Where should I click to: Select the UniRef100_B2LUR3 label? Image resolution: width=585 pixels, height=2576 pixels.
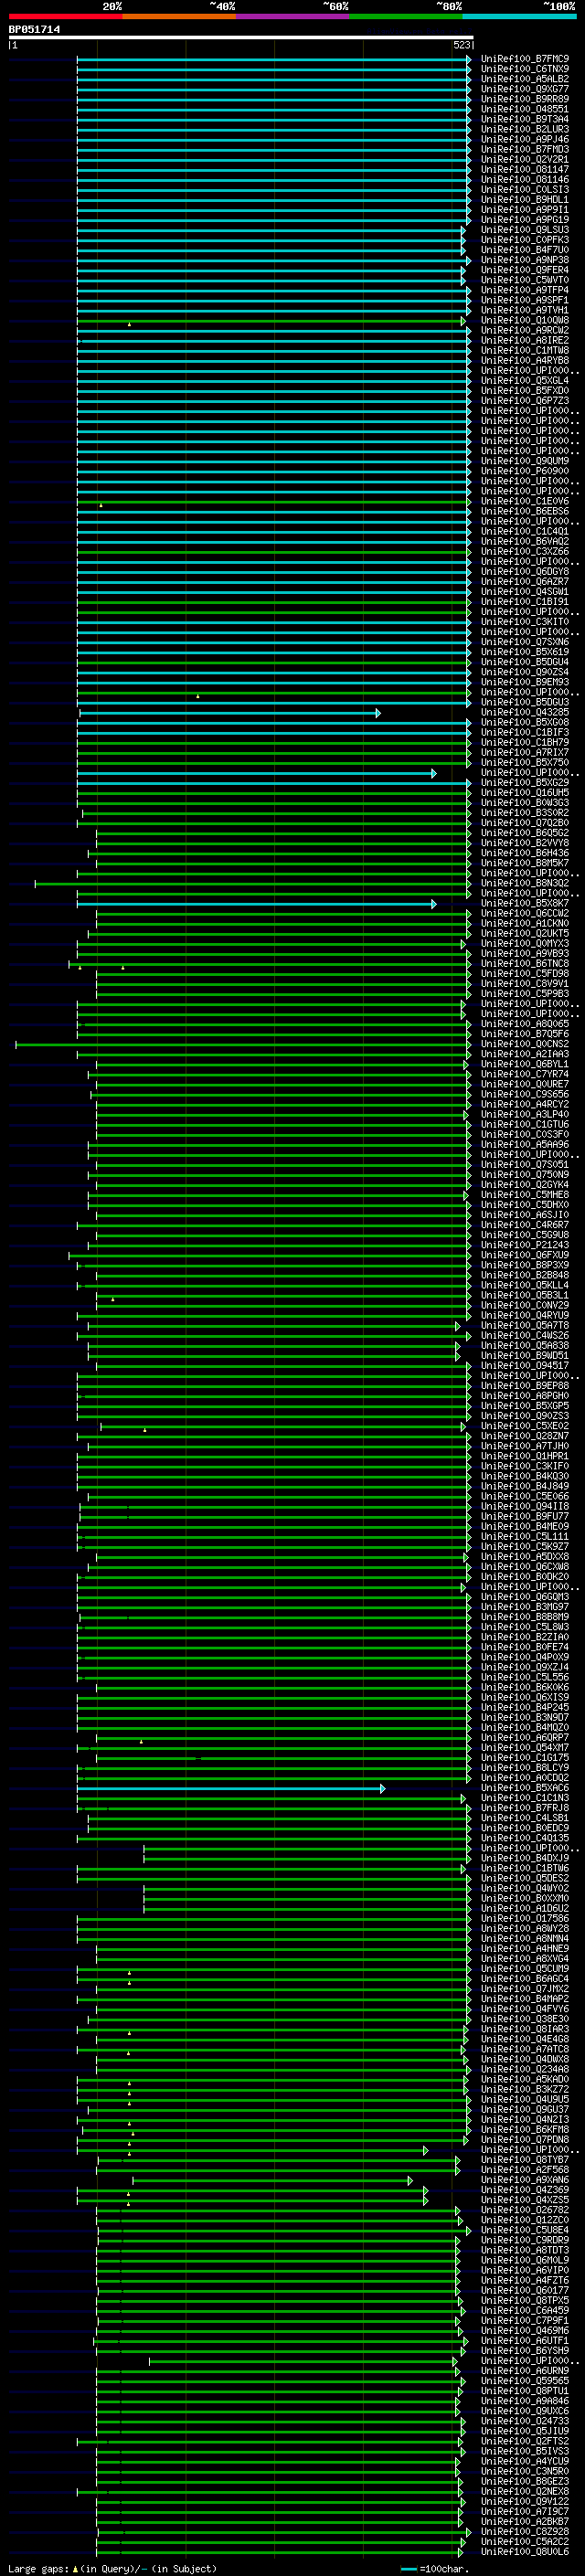pyautogui.click(x=525, y=129)
